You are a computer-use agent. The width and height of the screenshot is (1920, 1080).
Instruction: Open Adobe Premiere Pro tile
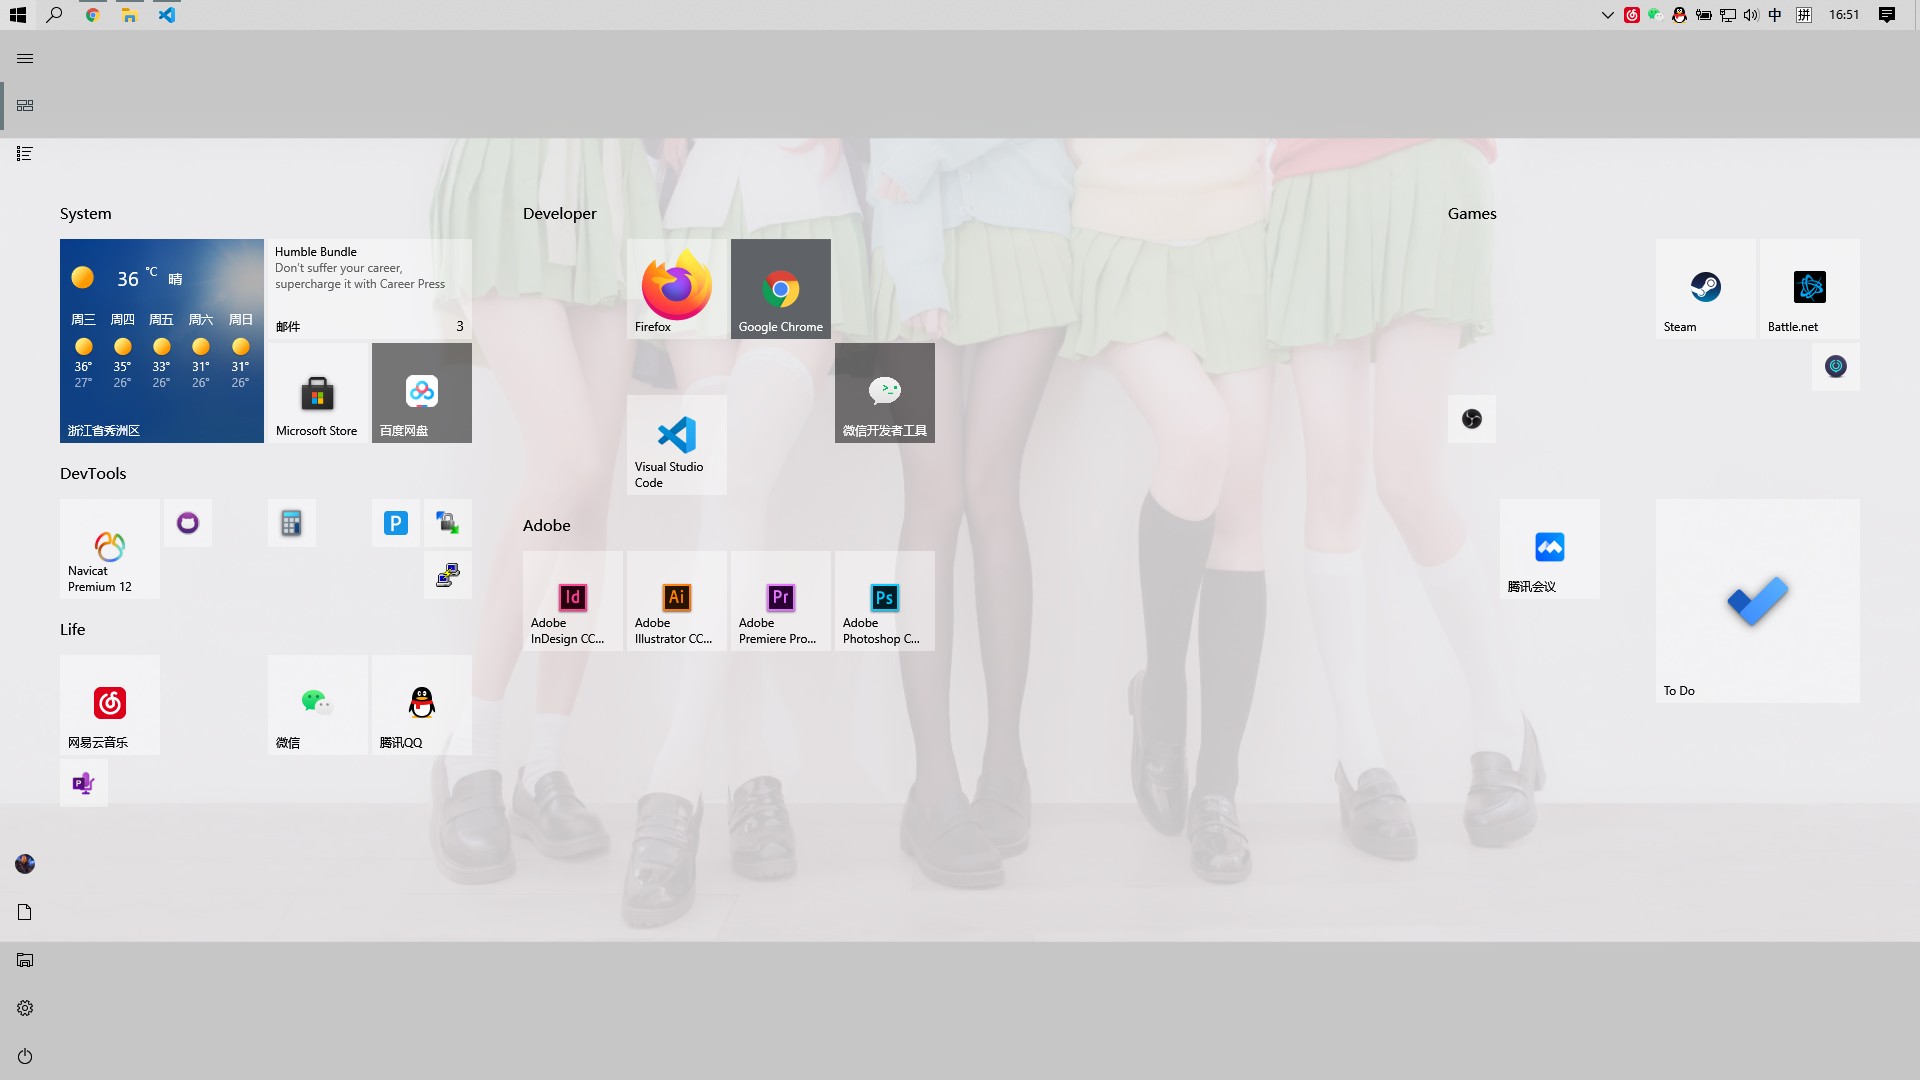(x=781, y=600)
